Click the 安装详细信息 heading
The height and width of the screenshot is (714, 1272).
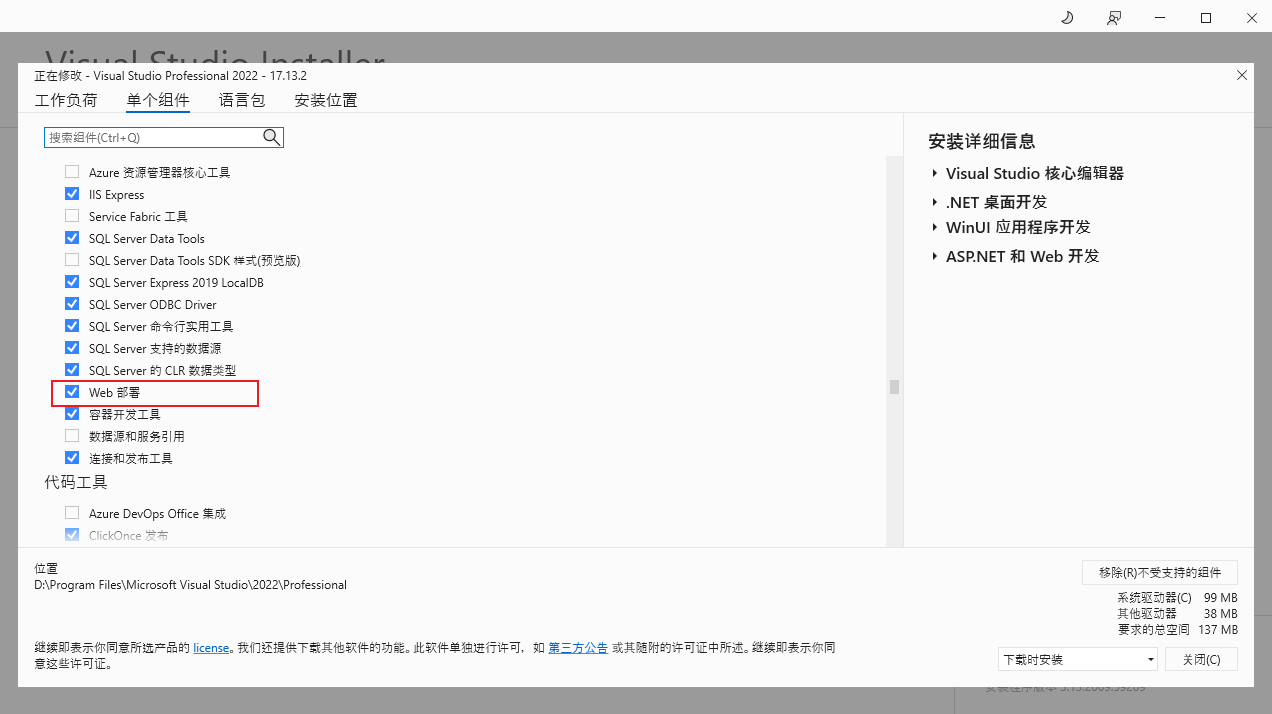coord(982,142)
